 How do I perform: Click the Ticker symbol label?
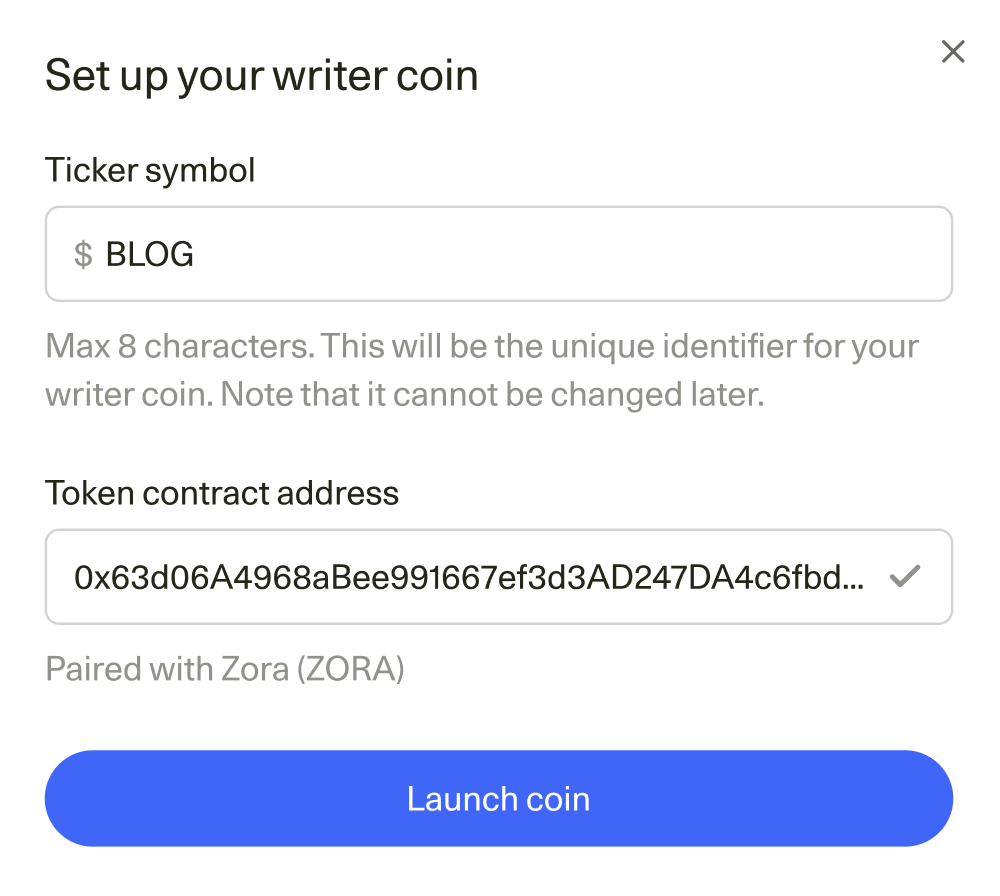coord(150,170)
